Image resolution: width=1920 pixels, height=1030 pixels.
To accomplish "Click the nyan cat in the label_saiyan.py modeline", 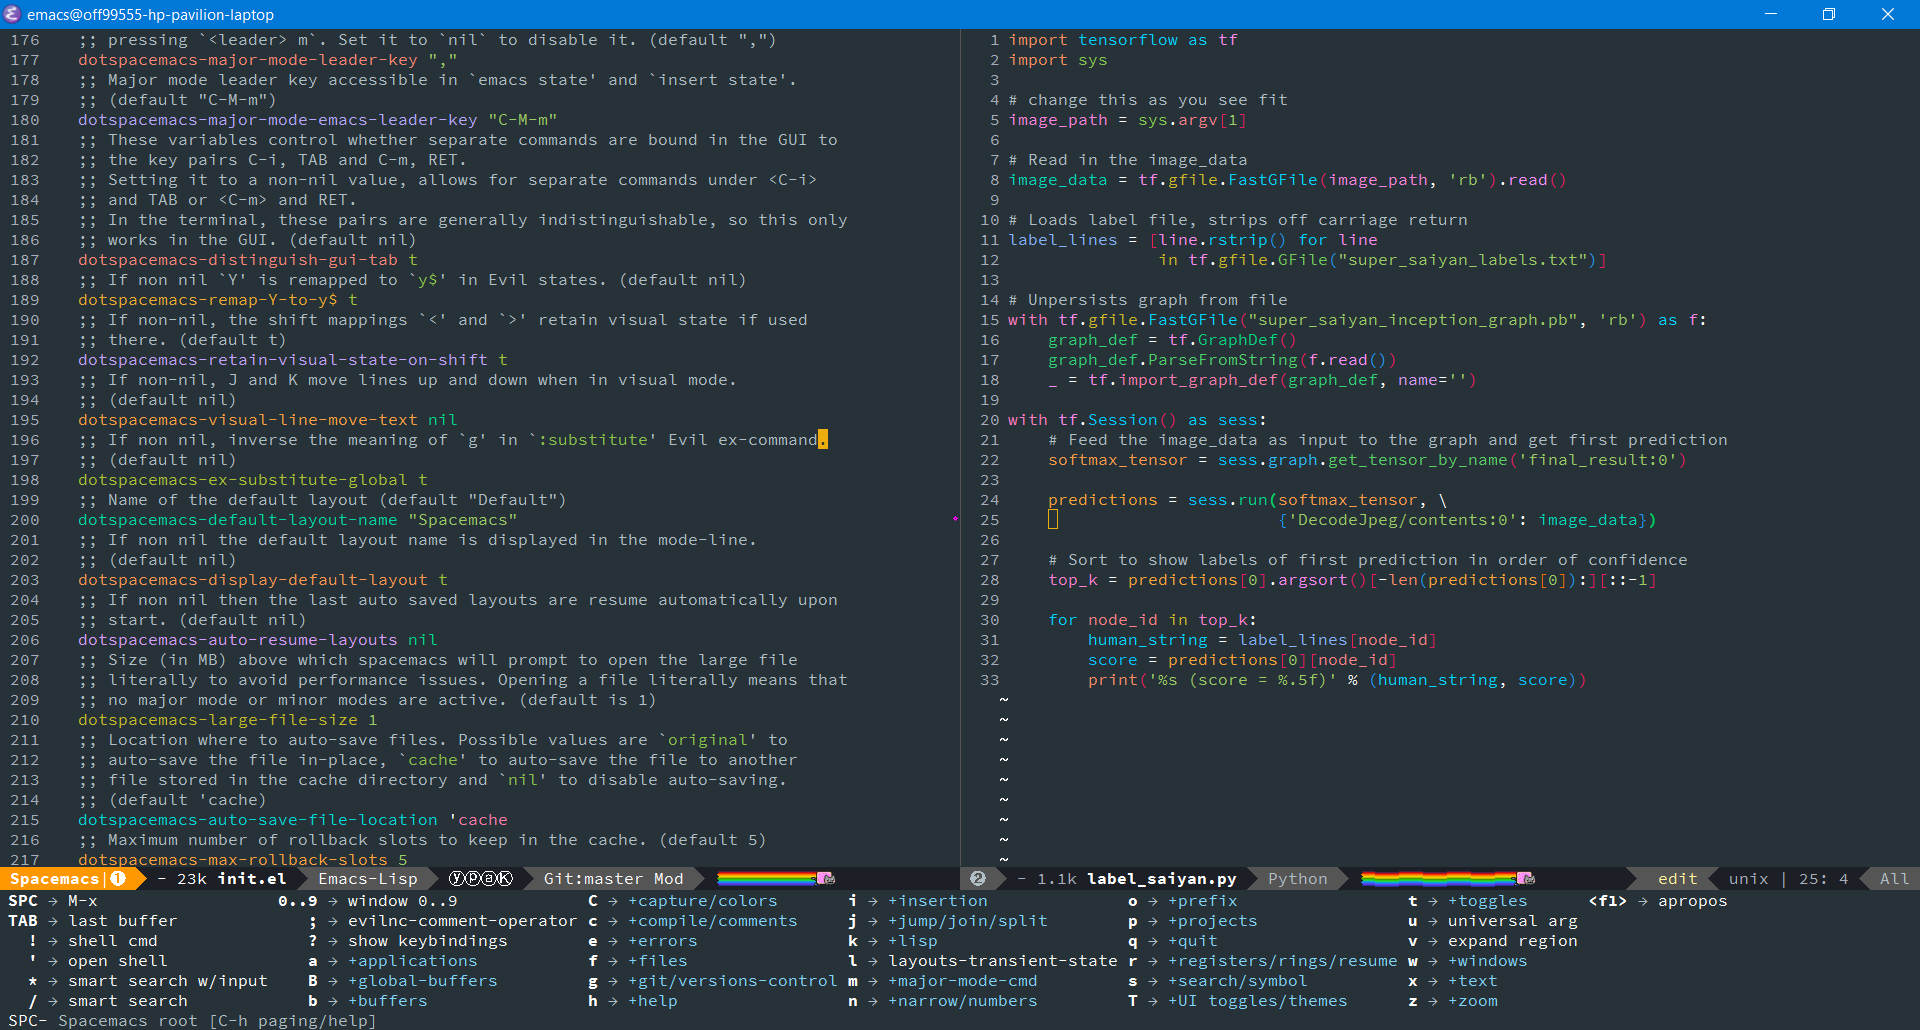I will (x=1526, y=878).
